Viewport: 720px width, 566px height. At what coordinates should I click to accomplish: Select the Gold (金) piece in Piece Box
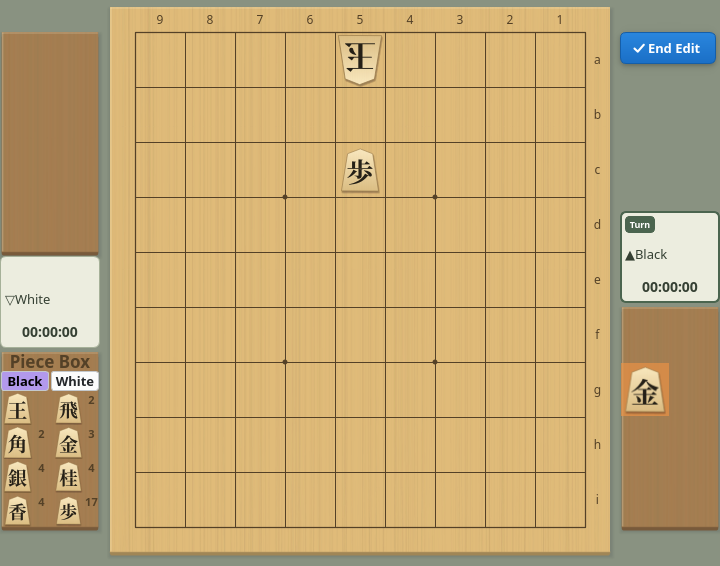[69, 443]
